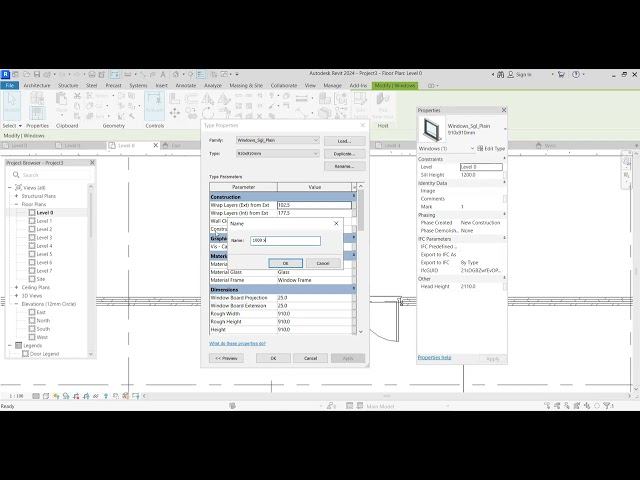Viewport: 640px width, 480px height.
Task: Click the Detail Level icon in view control bar
Action: [x=36, y=396]
